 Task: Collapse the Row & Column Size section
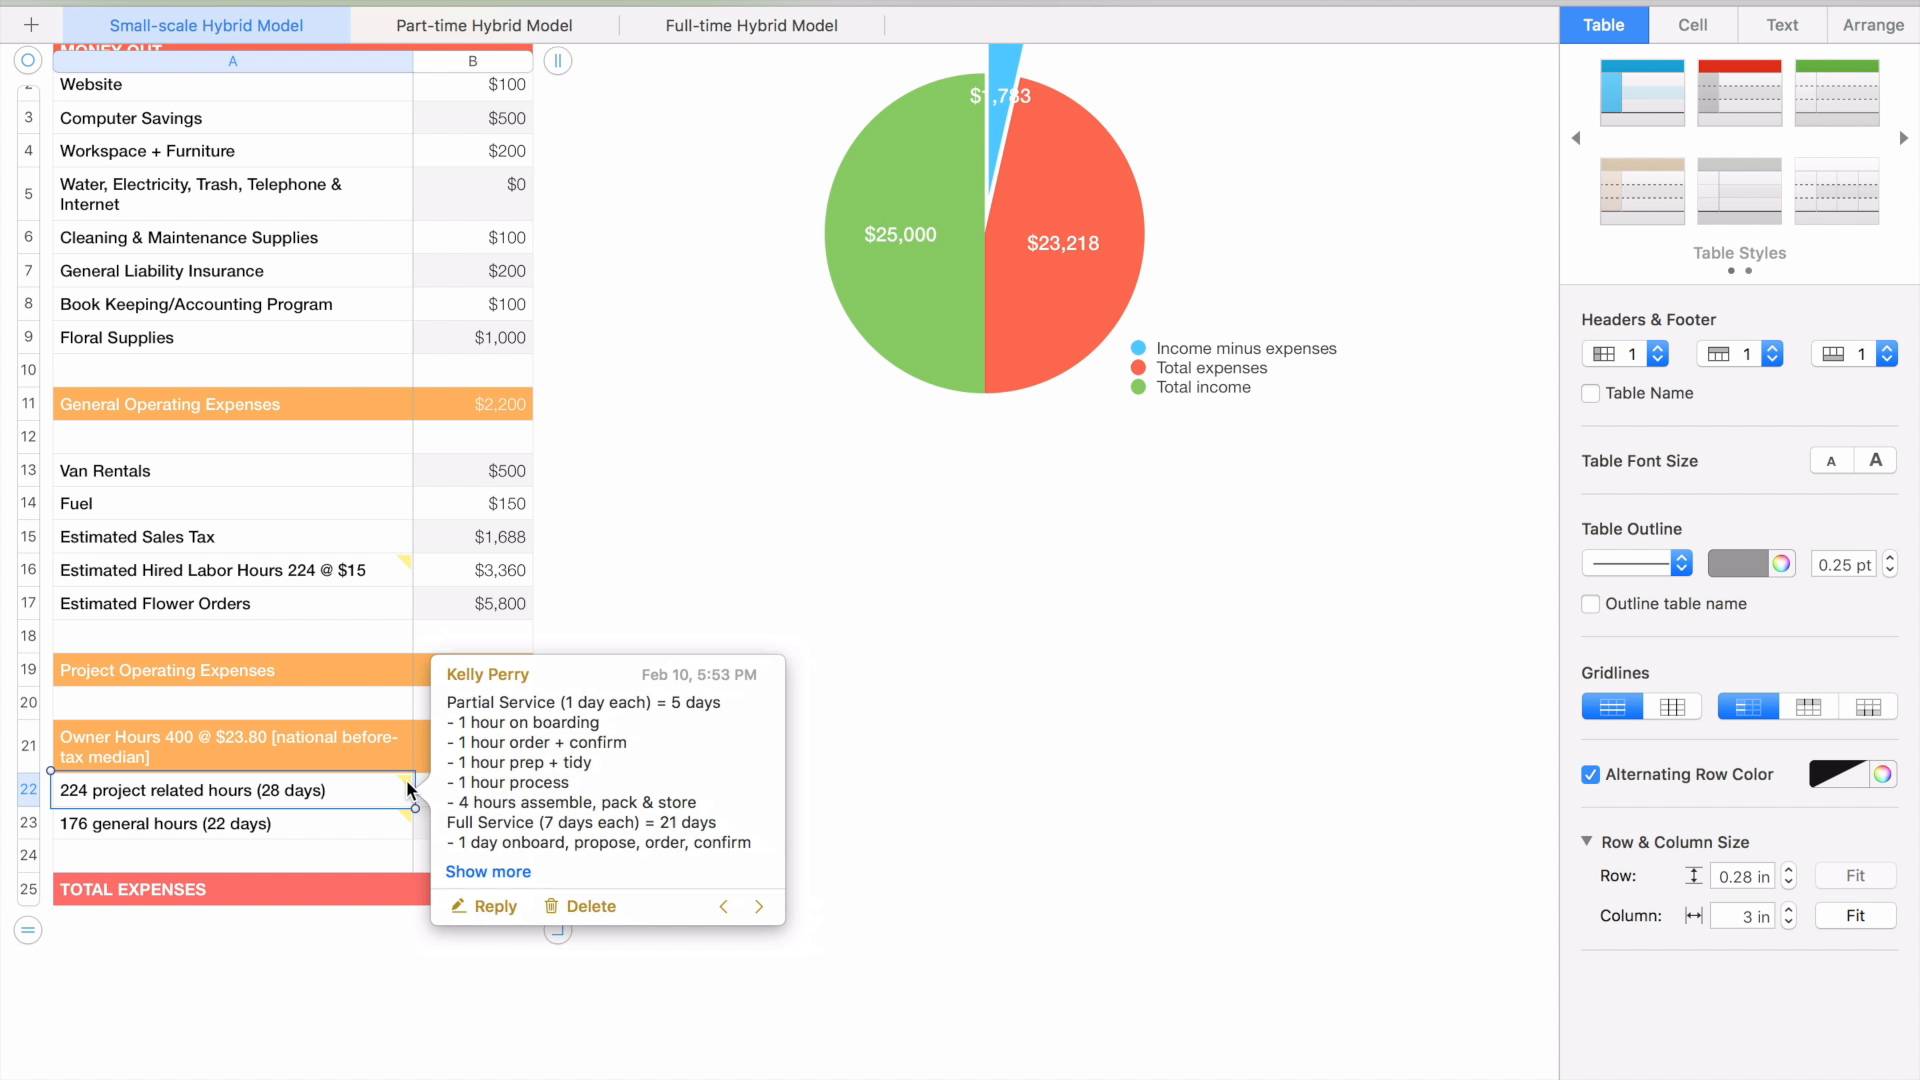(x=1585, y=841)
